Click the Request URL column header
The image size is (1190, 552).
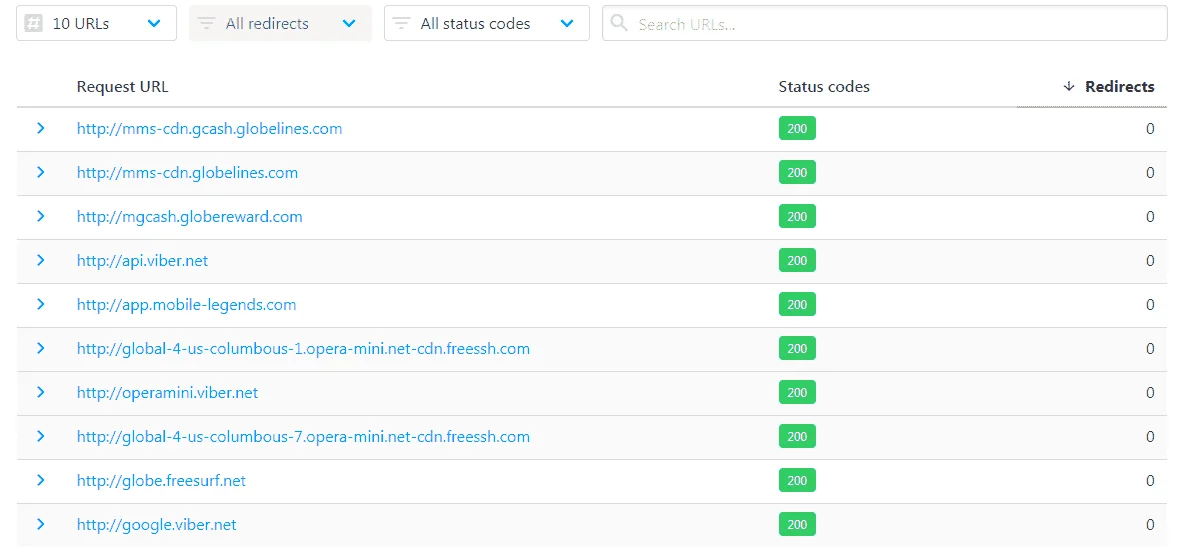tap(122, 87)
